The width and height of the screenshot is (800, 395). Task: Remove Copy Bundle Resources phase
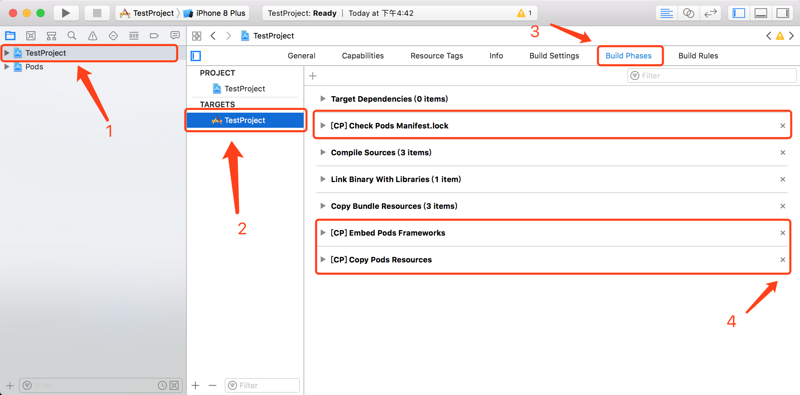point(783,206)
